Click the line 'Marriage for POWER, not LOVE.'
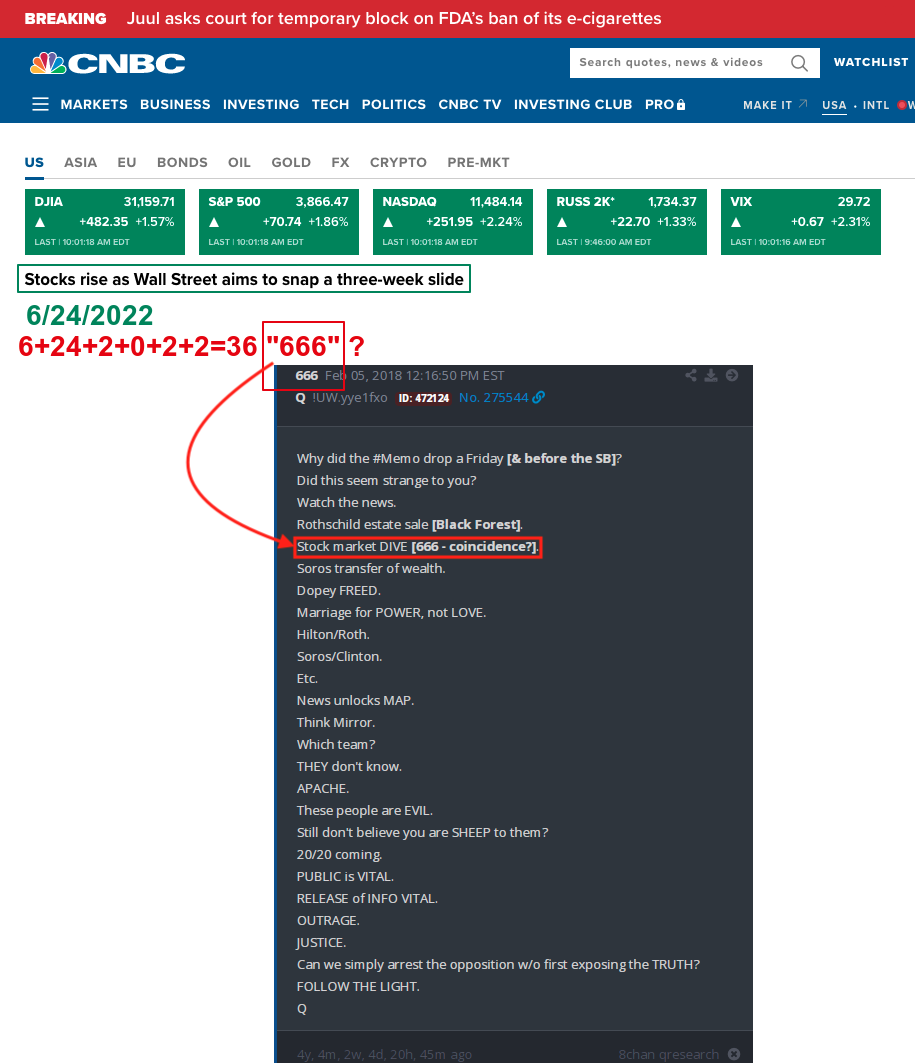Image resolution: width=915 pixels, height=1064 pixels. (391, 612)
